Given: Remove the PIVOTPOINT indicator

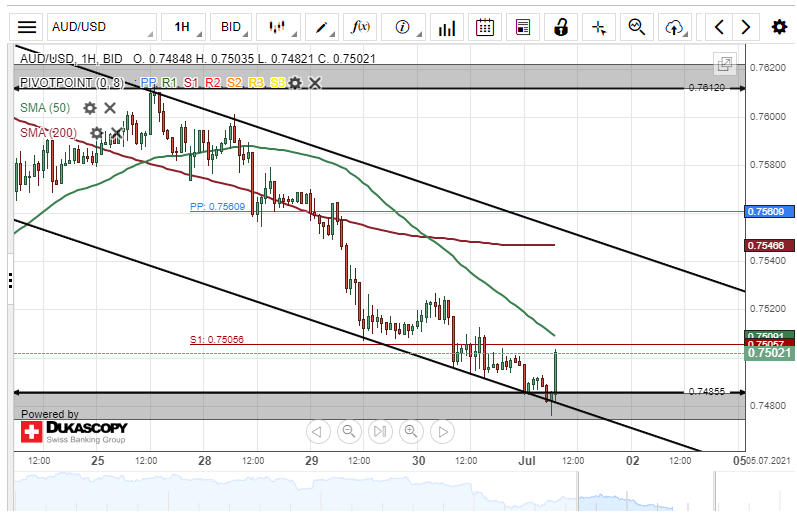Looking at the screenshot, I should pyautogui.click(x=315, y=83).
